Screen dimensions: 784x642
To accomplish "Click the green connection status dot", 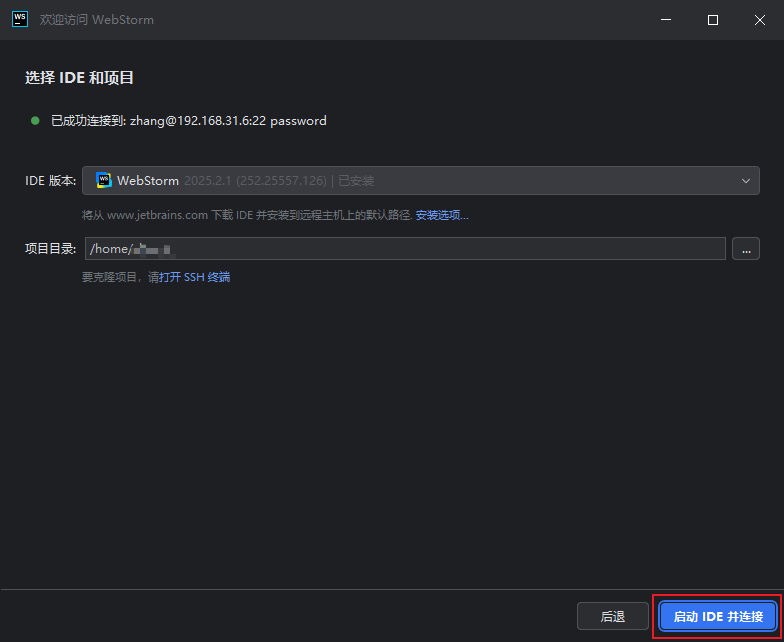I will [x=37, y=121].
